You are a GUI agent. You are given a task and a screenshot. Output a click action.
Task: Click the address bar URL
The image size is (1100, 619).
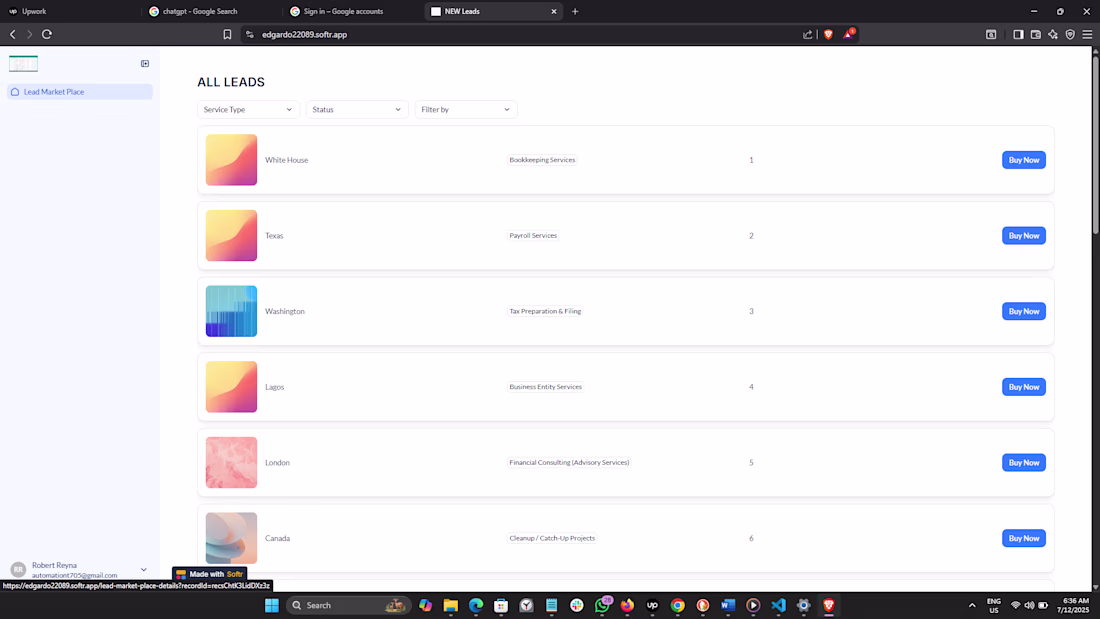click(304, 34)
